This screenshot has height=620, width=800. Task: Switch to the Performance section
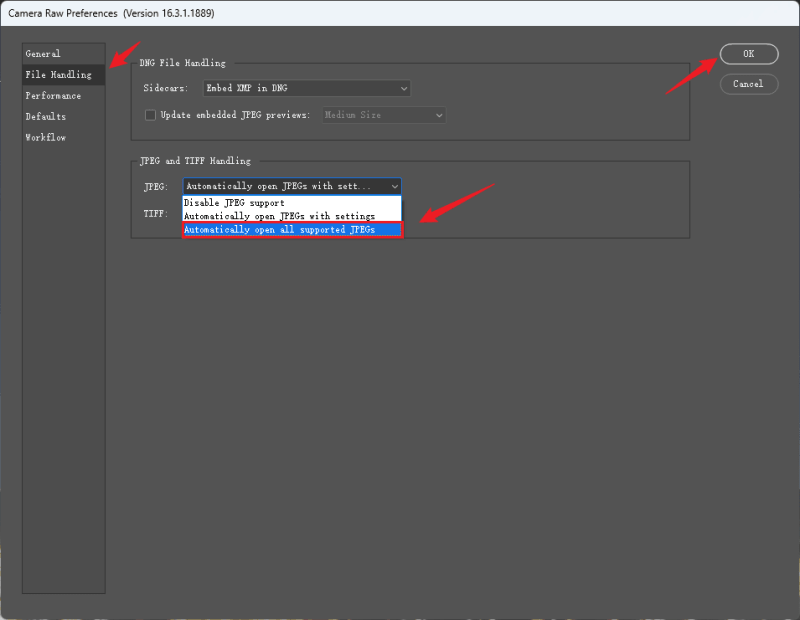53,96
